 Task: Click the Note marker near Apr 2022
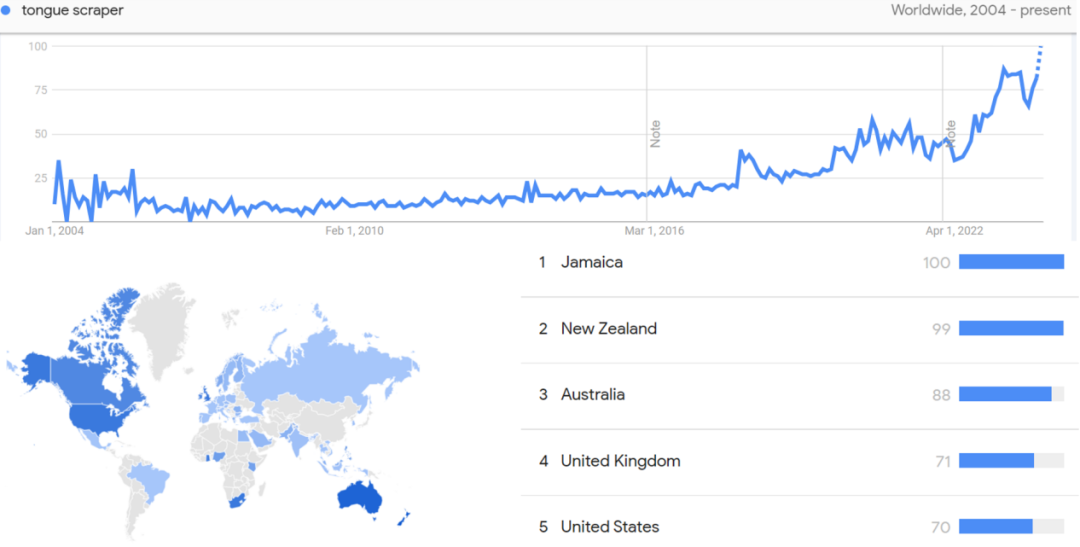[x=951, y=134]
